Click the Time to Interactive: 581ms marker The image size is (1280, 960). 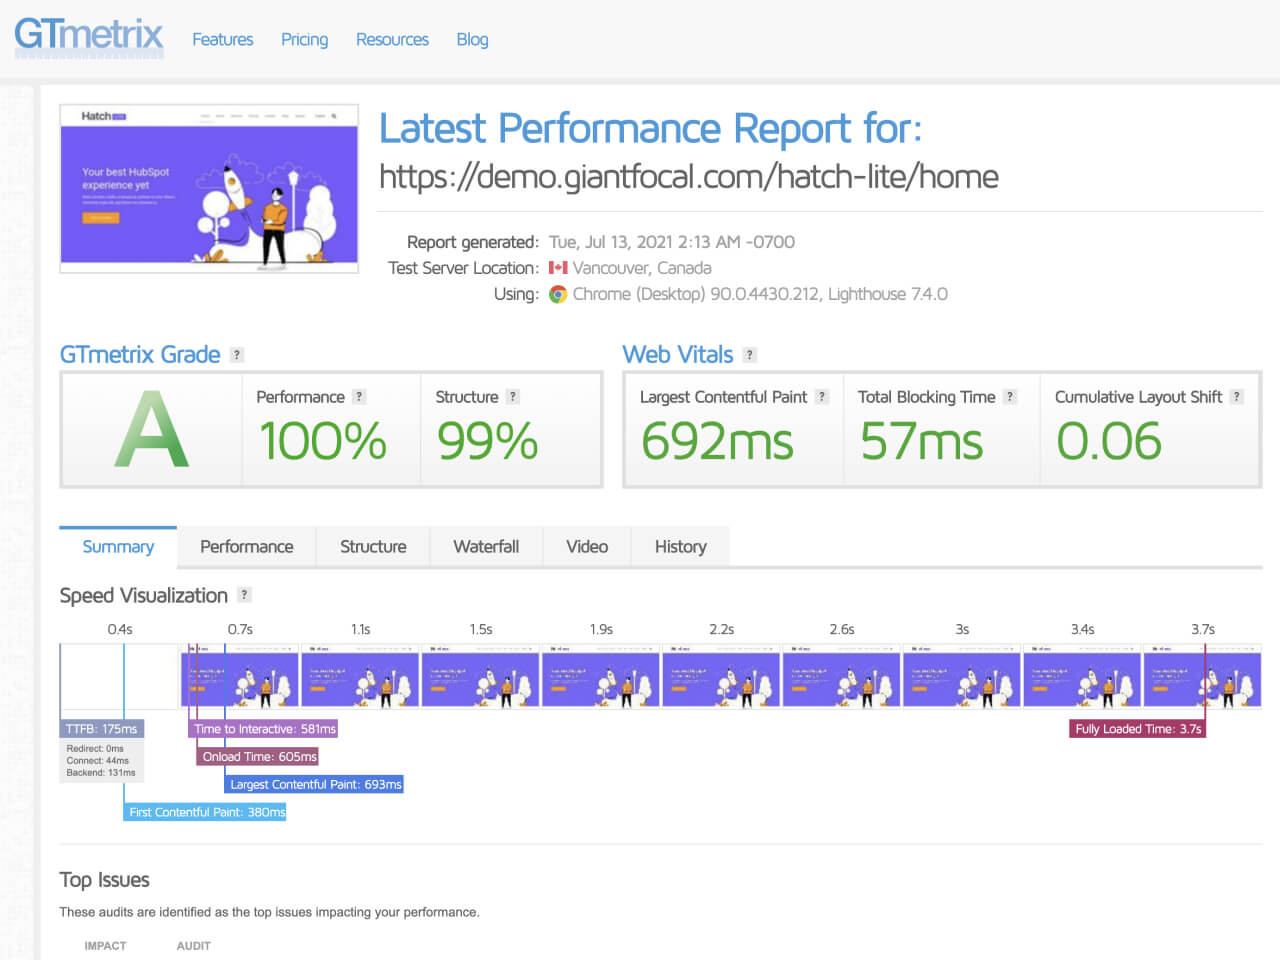point(264,729)
